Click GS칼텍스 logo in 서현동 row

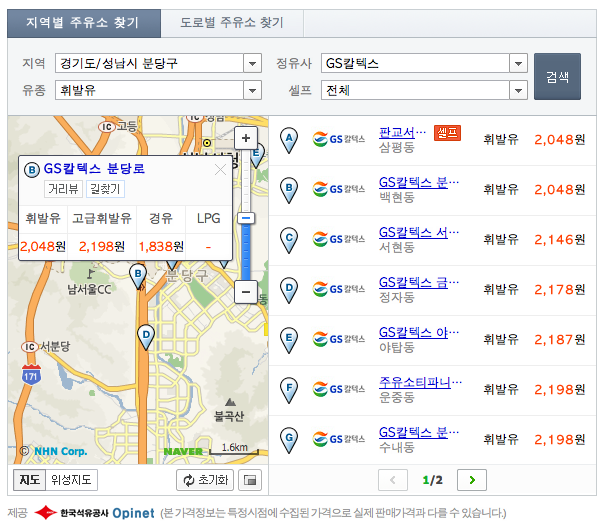[x=339, y=239]
